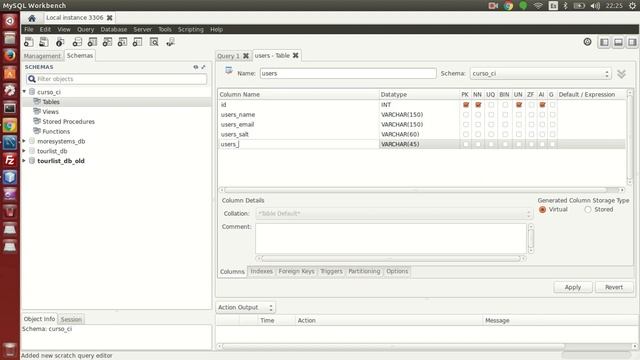
Task: Expand the tourlist_db schema
Action: point(24,151)
